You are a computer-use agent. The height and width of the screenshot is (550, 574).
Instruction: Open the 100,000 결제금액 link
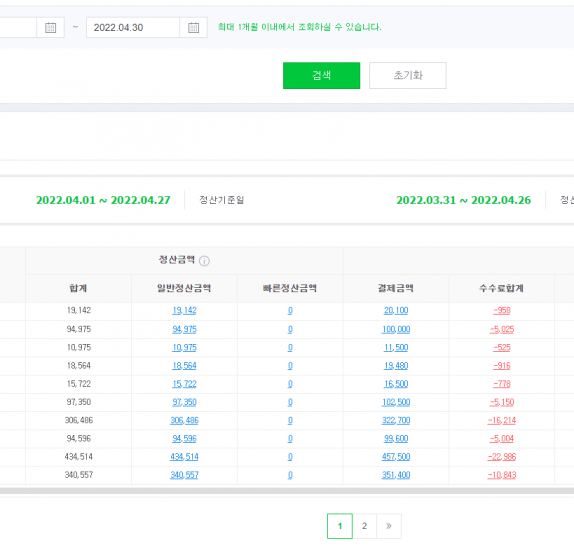[x=396, y=329]
